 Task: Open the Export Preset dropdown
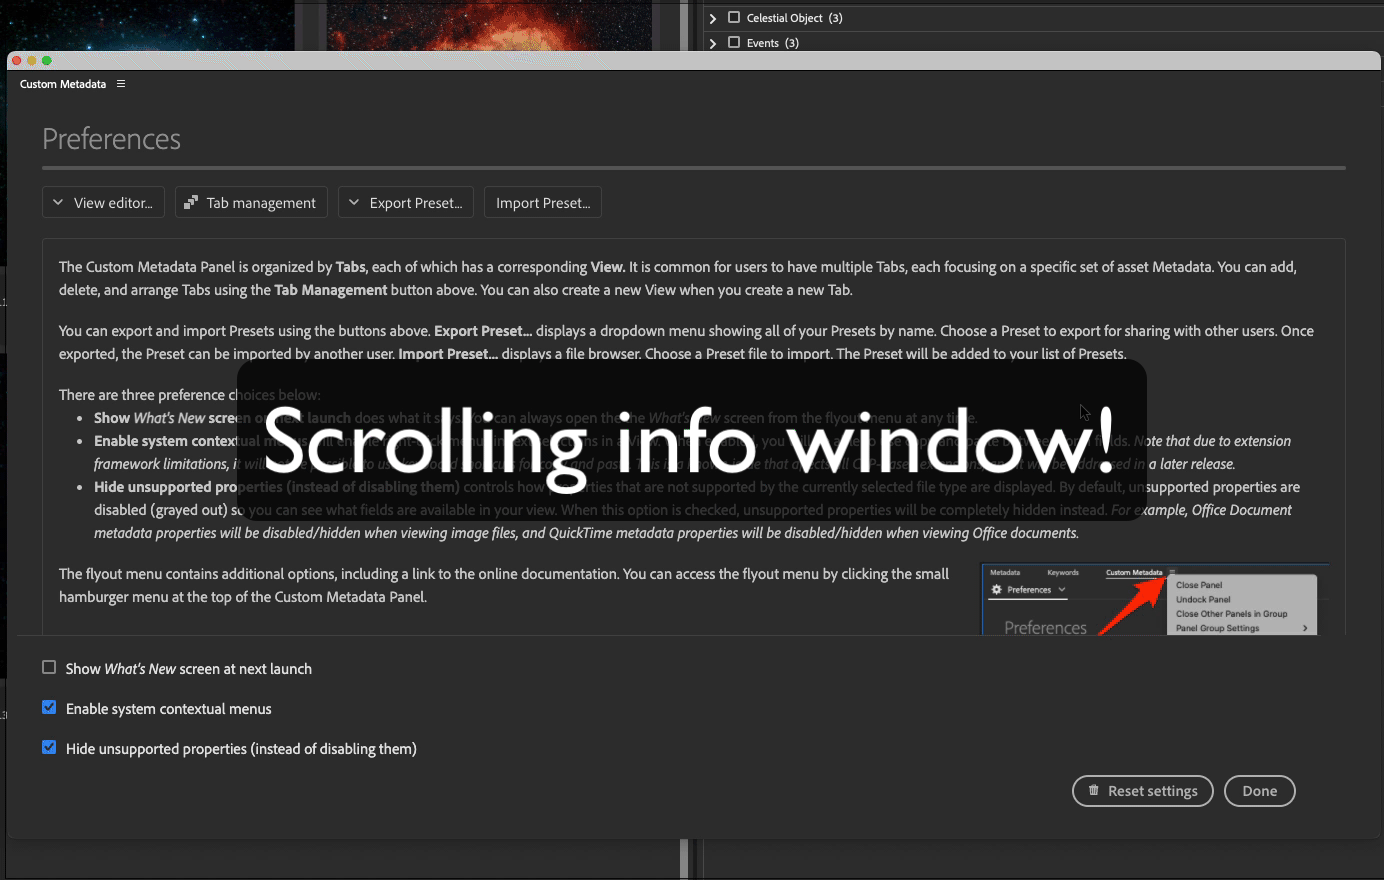tap(406, 203)
